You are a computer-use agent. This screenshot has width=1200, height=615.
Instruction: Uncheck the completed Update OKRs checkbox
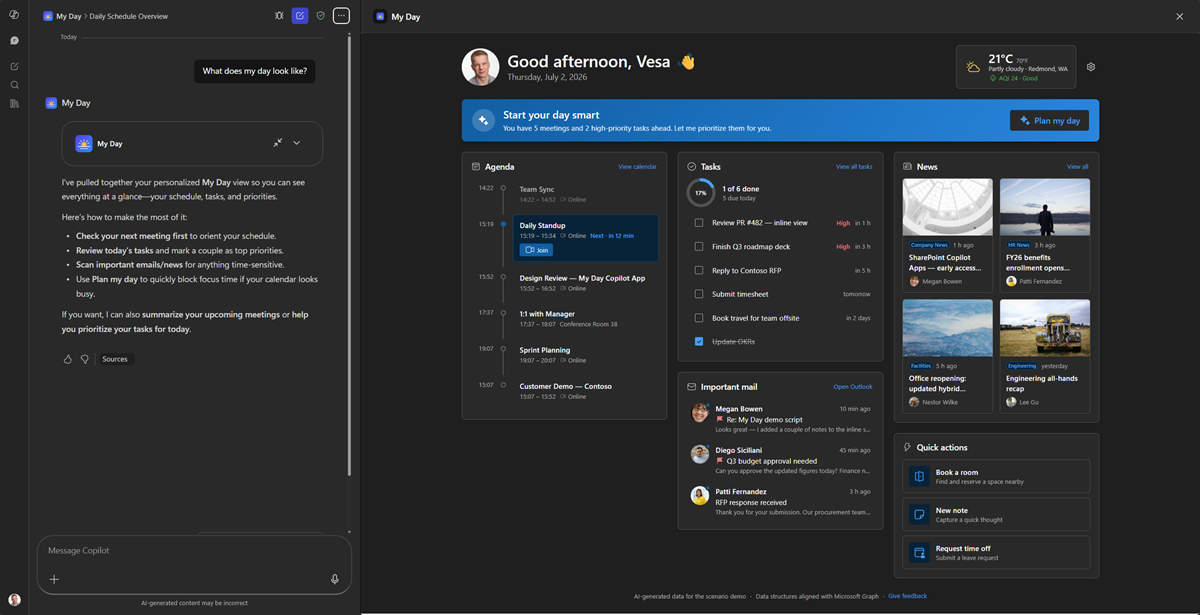[x=699, y=342]
